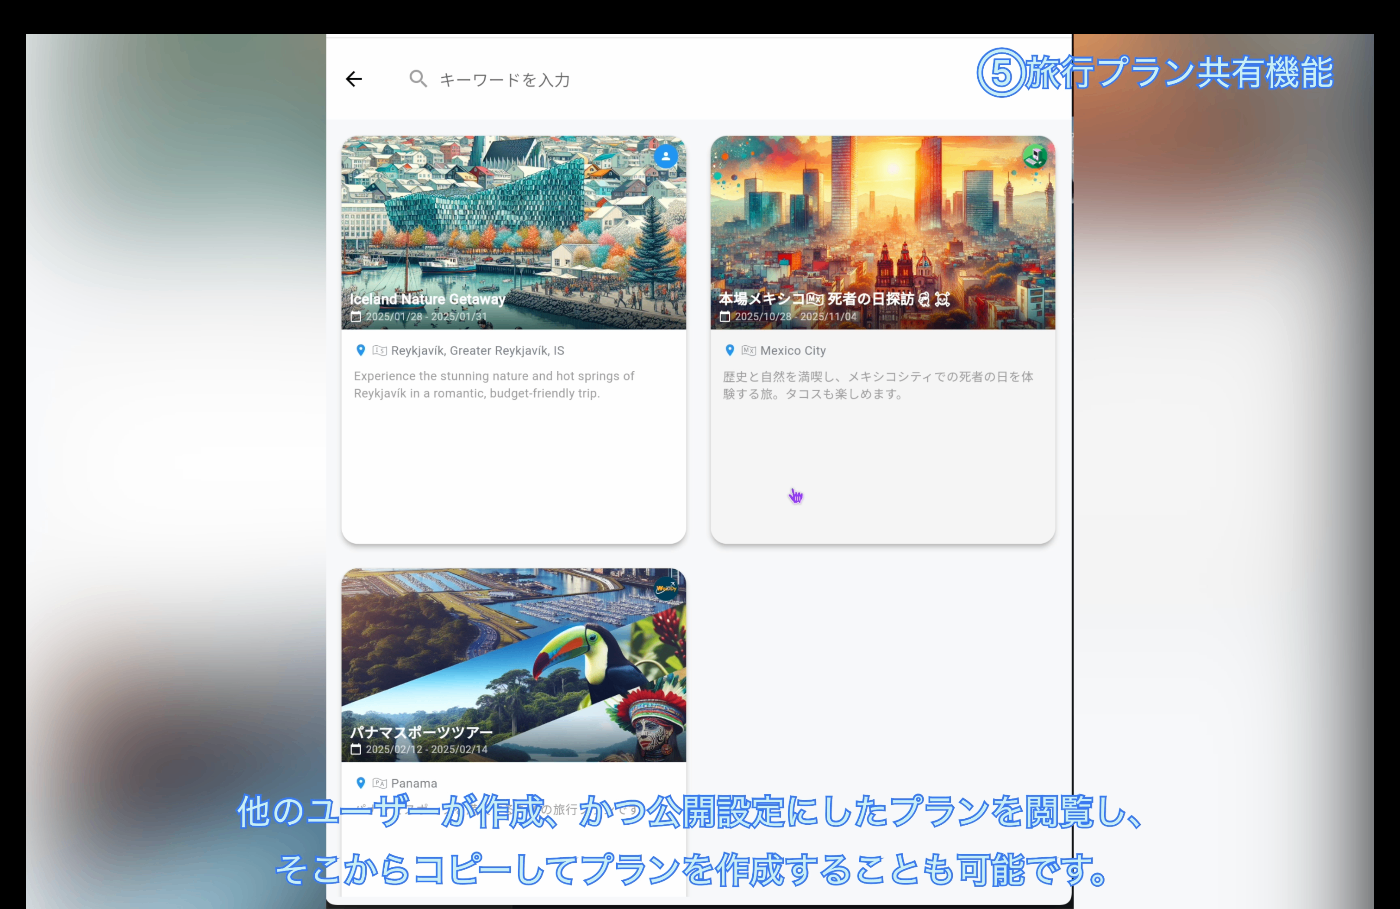Go back with the arrow icon

(x=354, y=79)
